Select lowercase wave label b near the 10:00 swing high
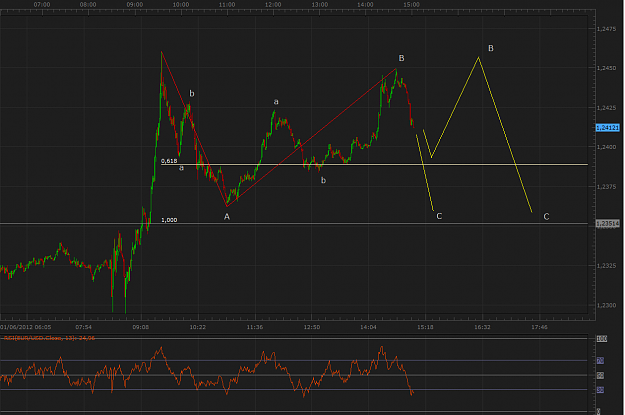Image resolution: width=625 pixels, height=415 pixels. (192, 94)
